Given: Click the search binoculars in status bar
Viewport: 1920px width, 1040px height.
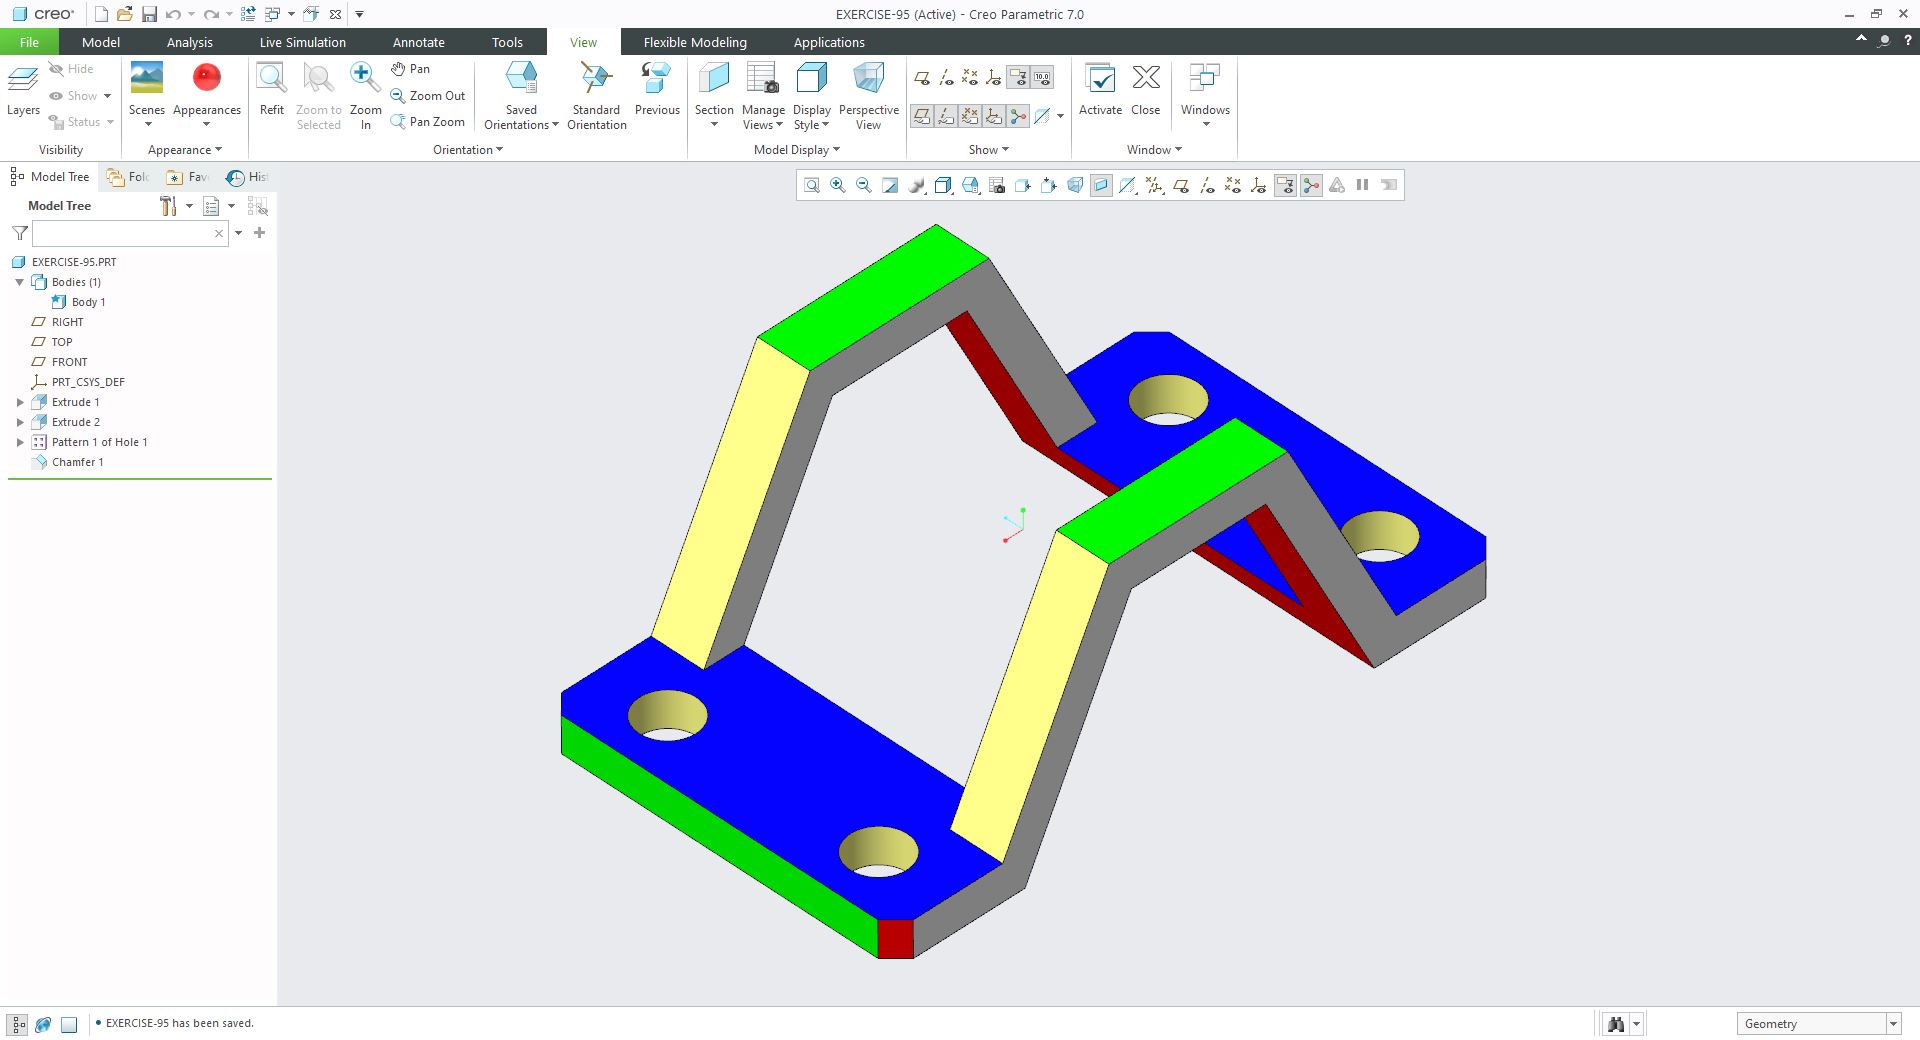Looking at the screenshot, I should [x=1615, y=1024].
